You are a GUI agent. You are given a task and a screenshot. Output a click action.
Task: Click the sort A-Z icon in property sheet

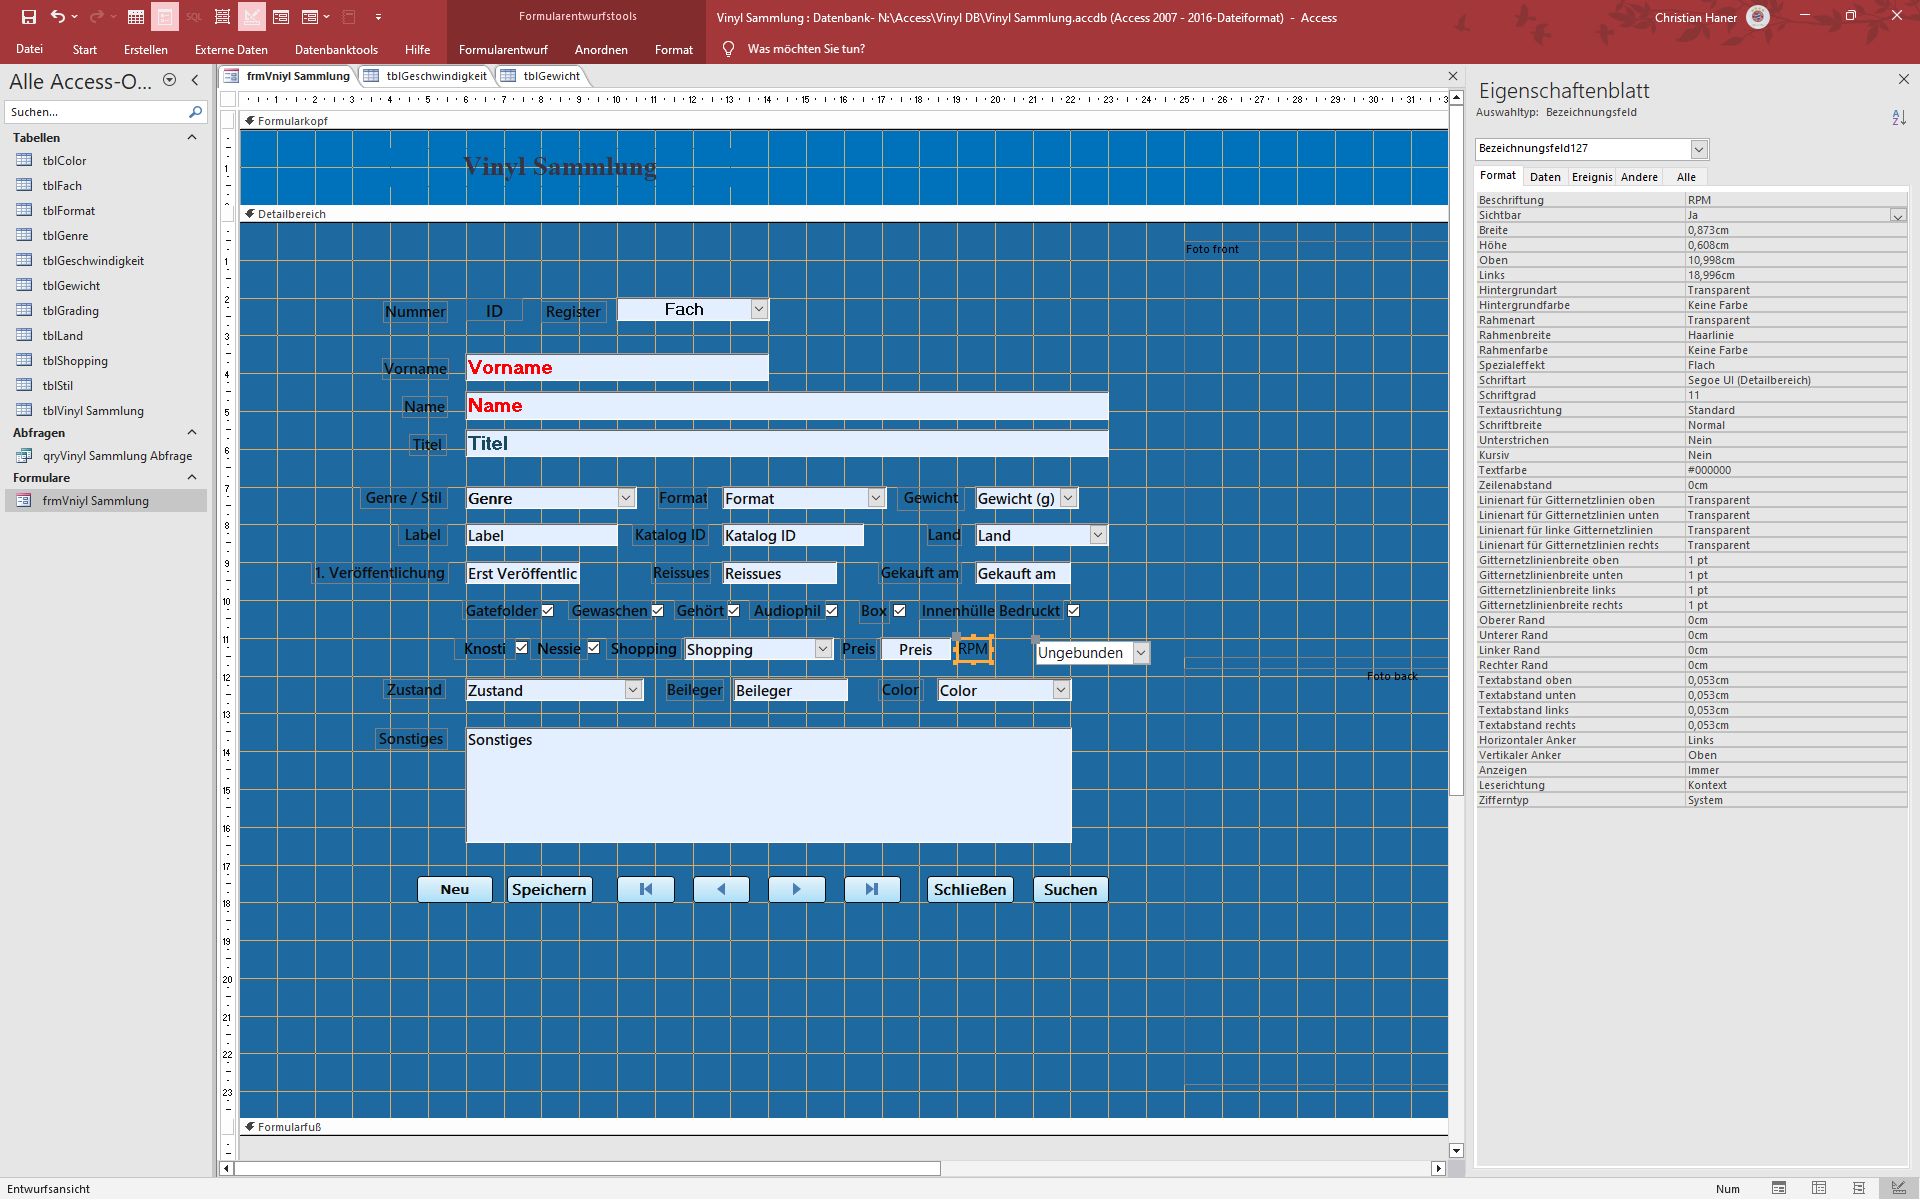pyautogui.click(x=1898, y=118)
